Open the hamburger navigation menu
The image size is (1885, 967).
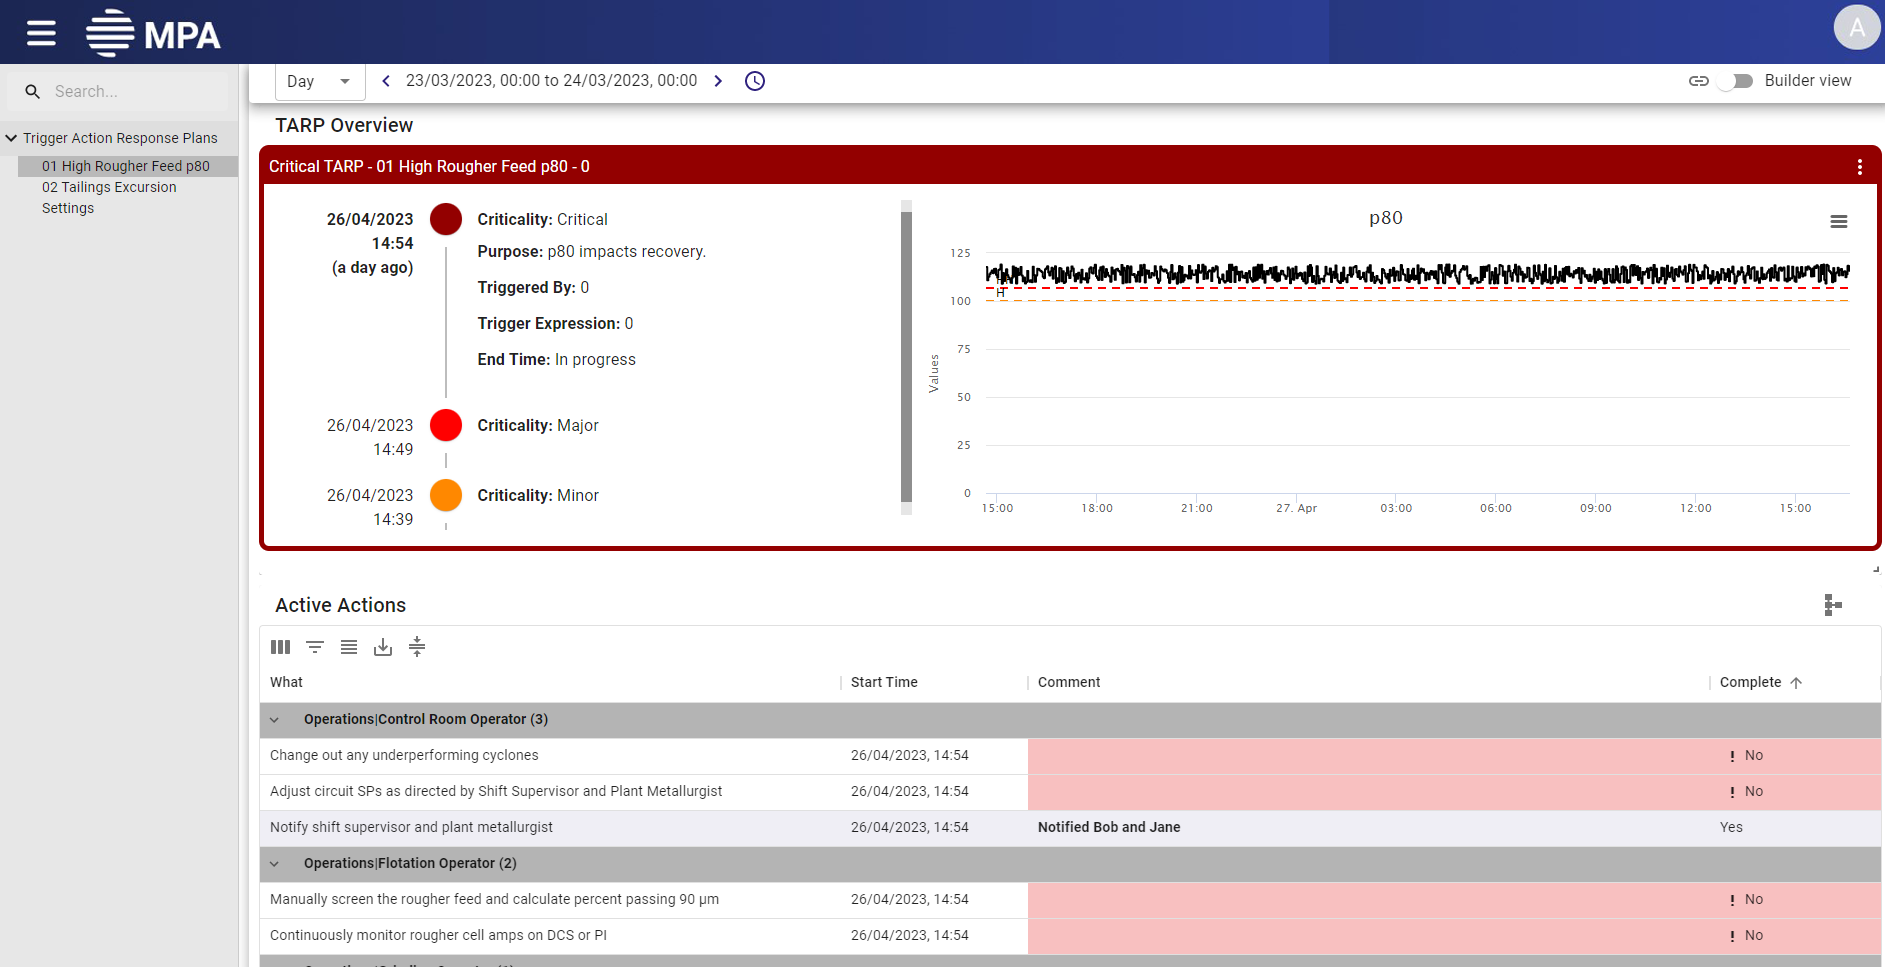[x=41, y=33]
